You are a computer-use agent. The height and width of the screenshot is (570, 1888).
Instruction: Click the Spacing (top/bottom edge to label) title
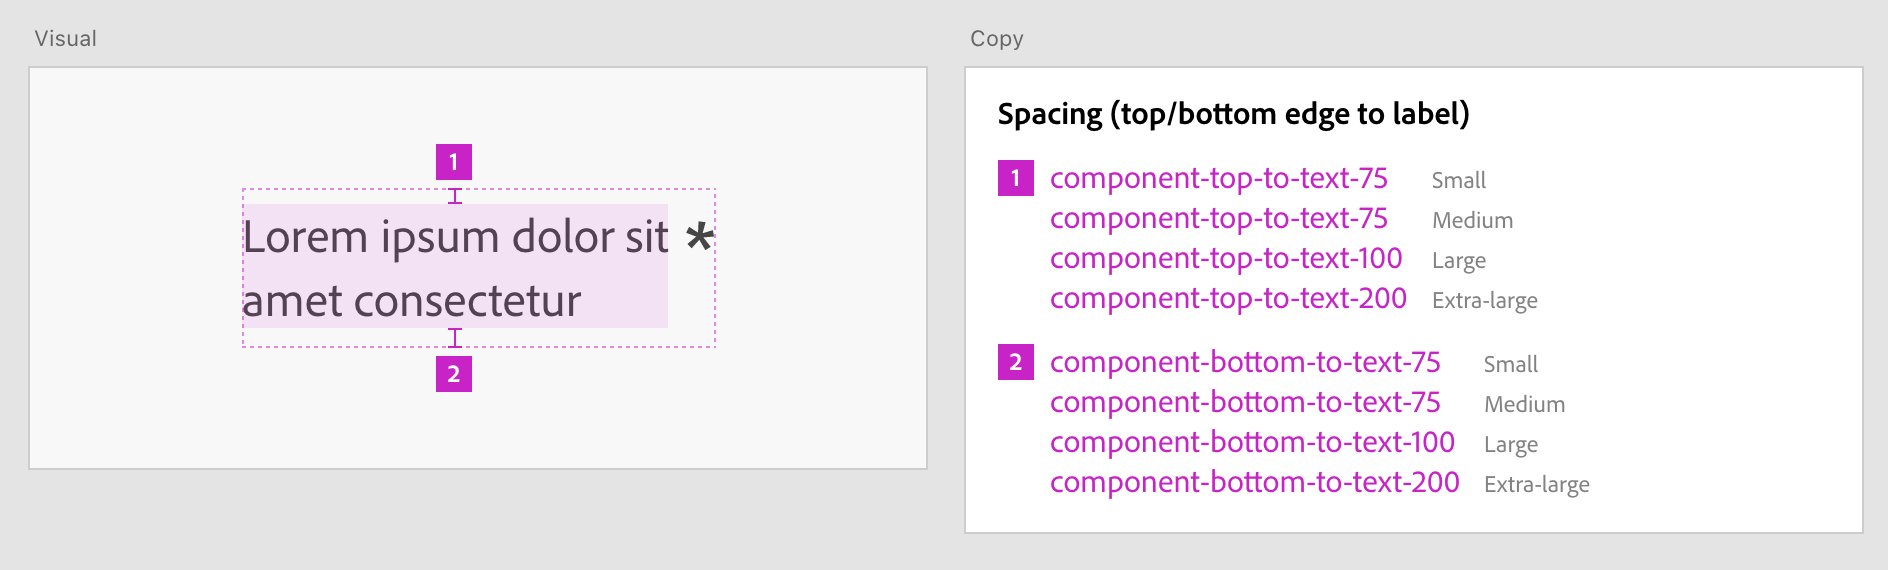1233,114
